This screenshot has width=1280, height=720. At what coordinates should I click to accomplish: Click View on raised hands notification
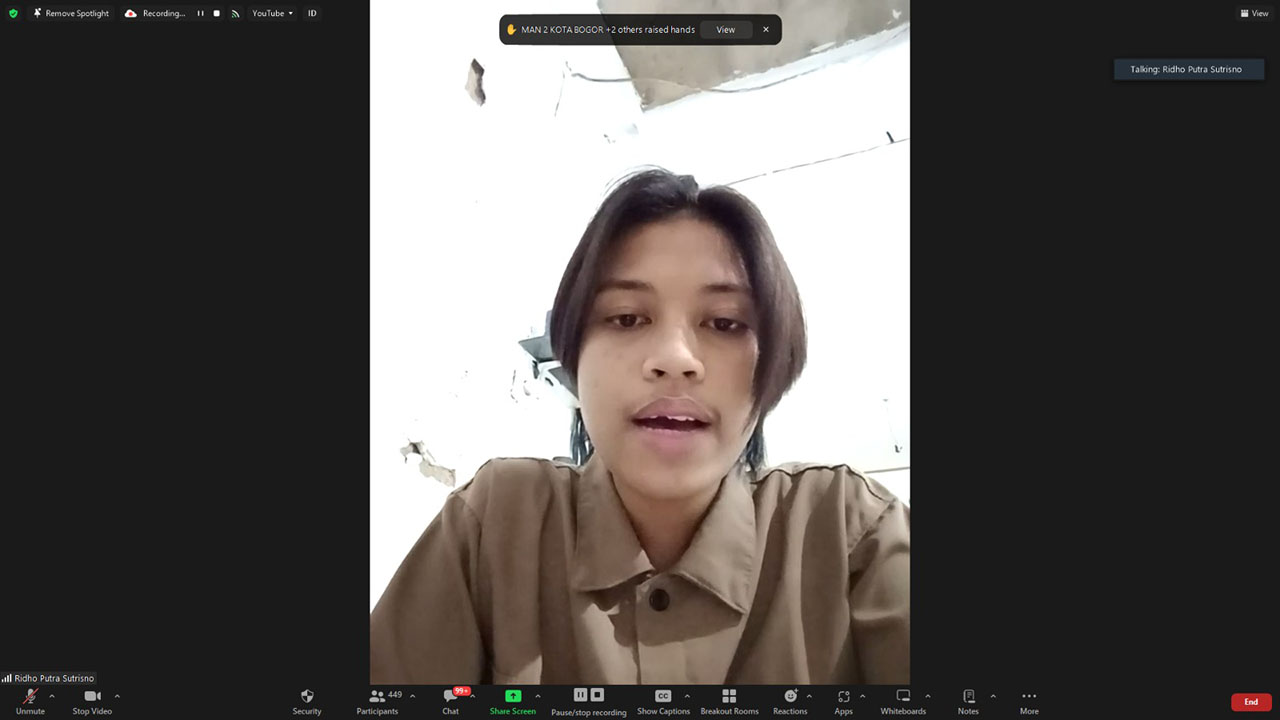[725, 30]
